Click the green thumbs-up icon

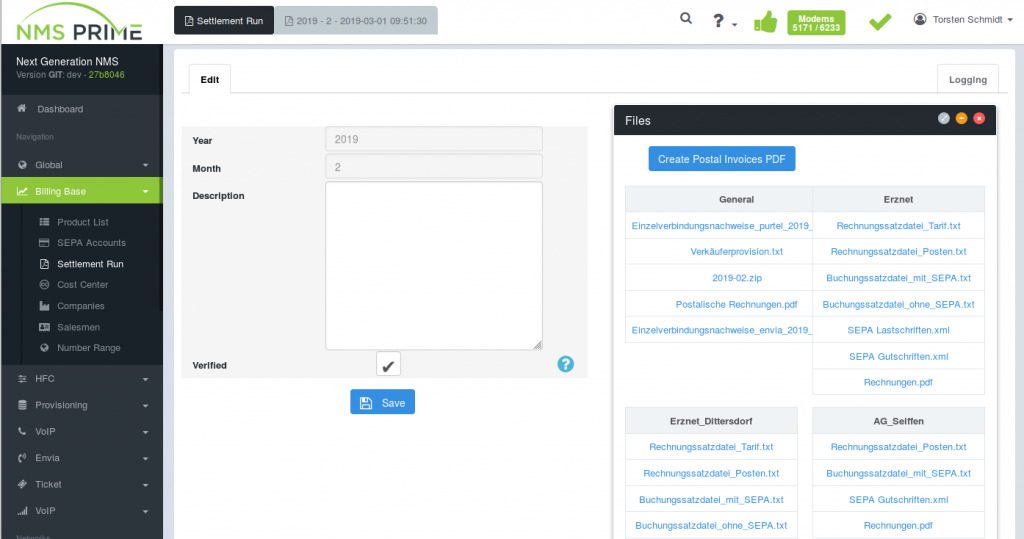tap(765, 22)
